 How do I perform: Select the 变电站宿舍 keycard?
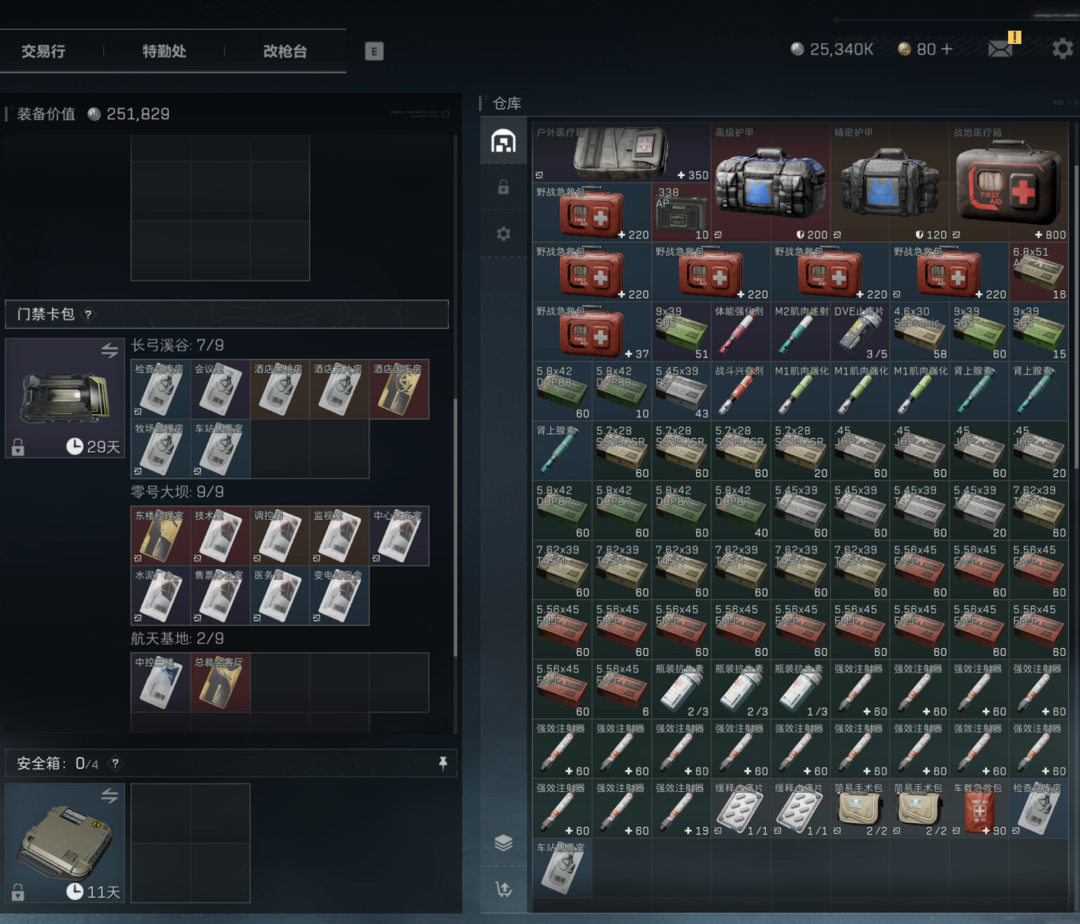[x=340, y=596]
